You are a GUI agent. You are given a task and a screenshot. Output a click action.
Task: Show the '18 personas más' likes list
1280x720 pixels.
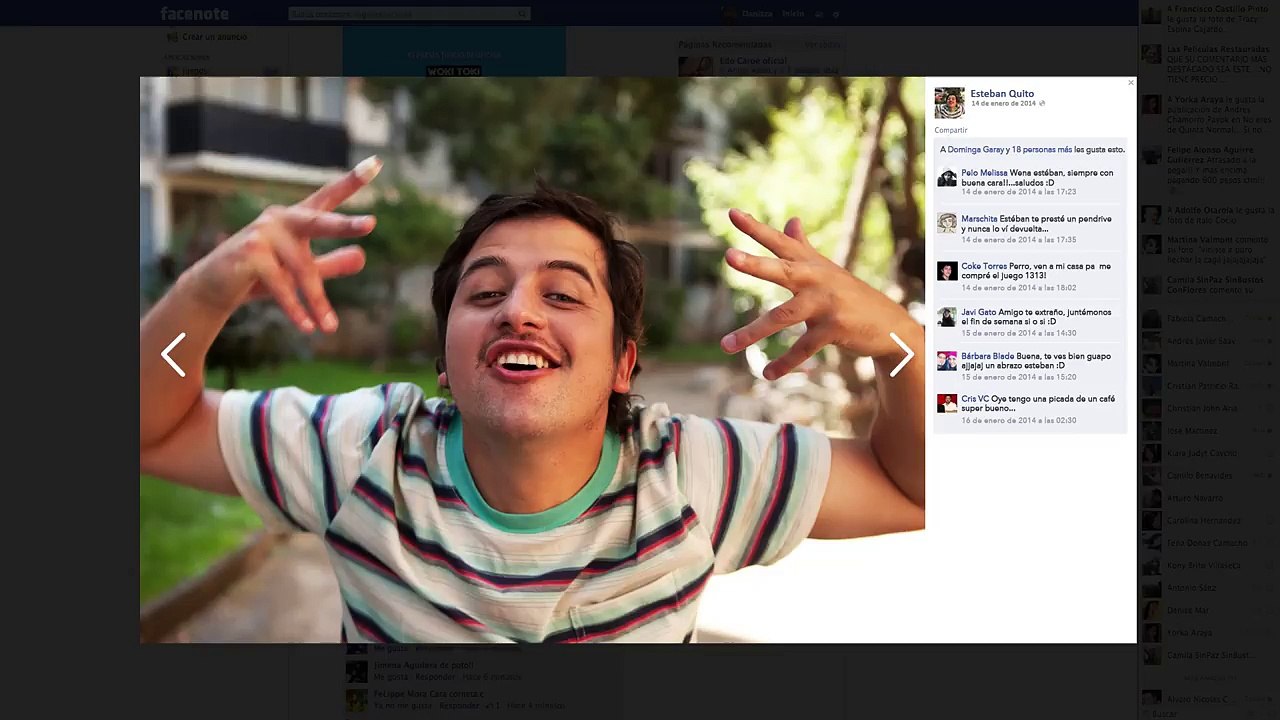point(1041,150)
